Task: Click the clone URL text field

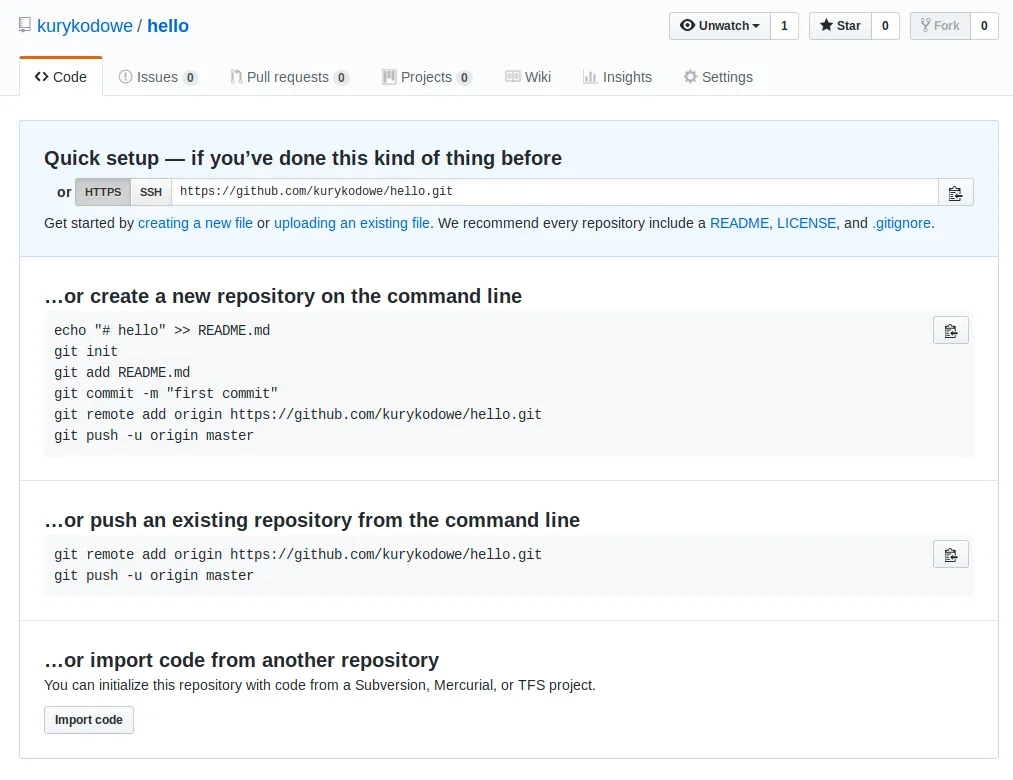Action: [x=554, y=192]
